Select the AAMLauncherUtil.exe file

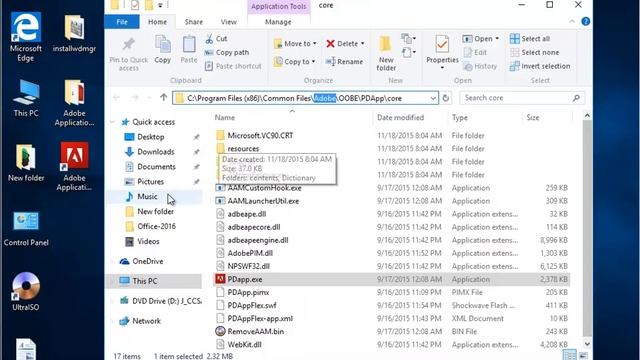click(x=263, y=201)
